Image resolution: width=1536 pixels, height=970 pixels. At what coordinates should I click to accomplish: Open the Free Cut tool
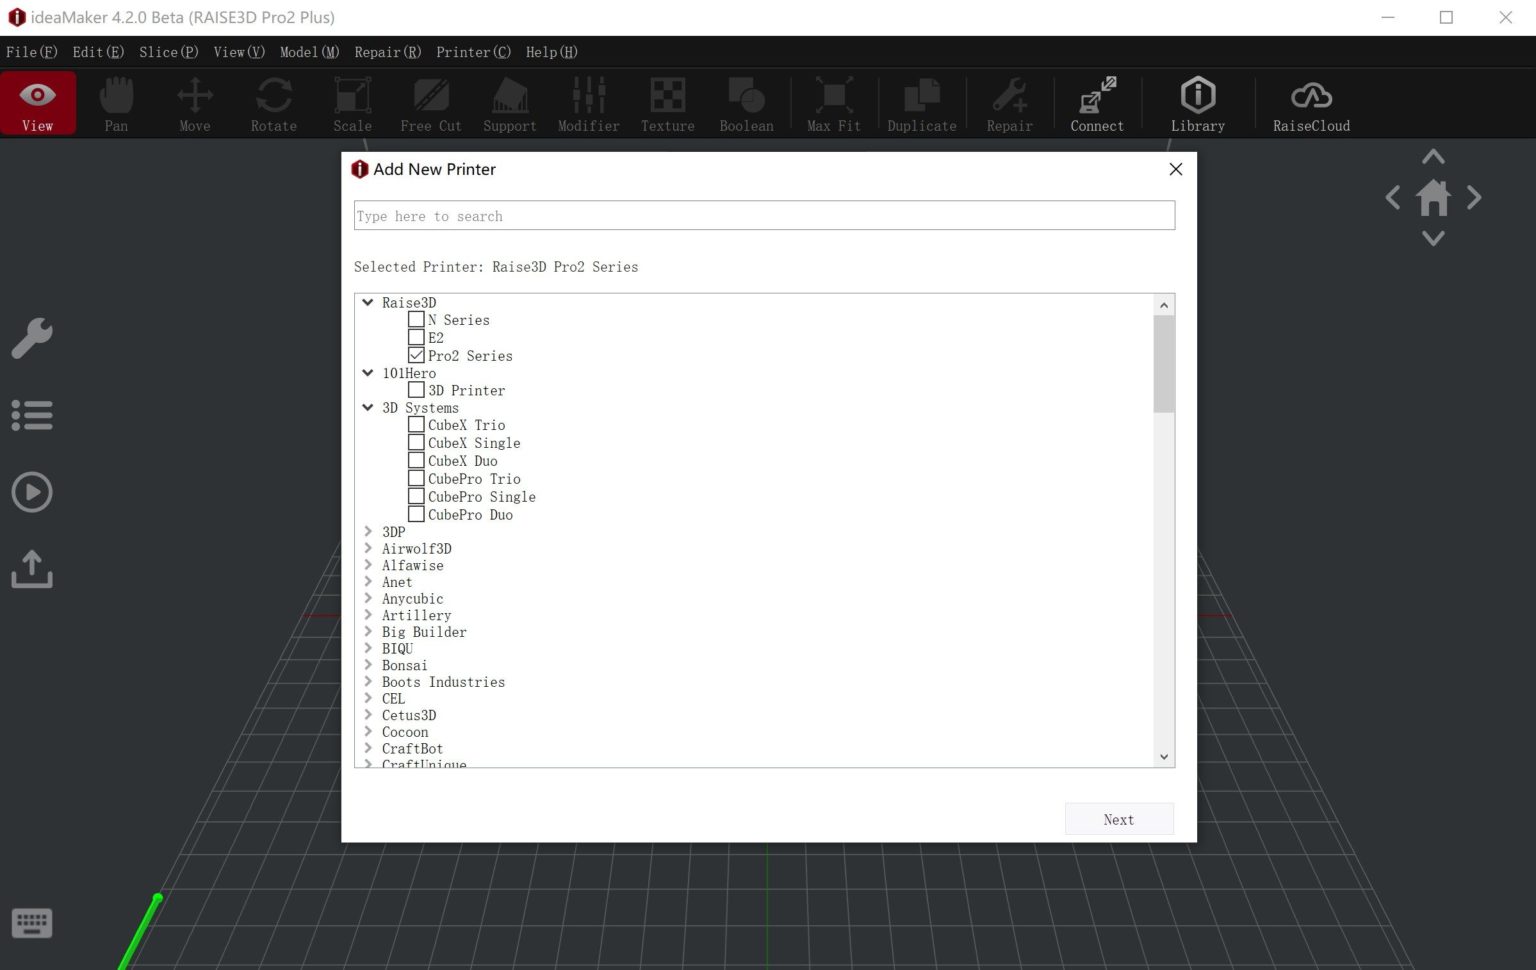[x=430, y=103]
